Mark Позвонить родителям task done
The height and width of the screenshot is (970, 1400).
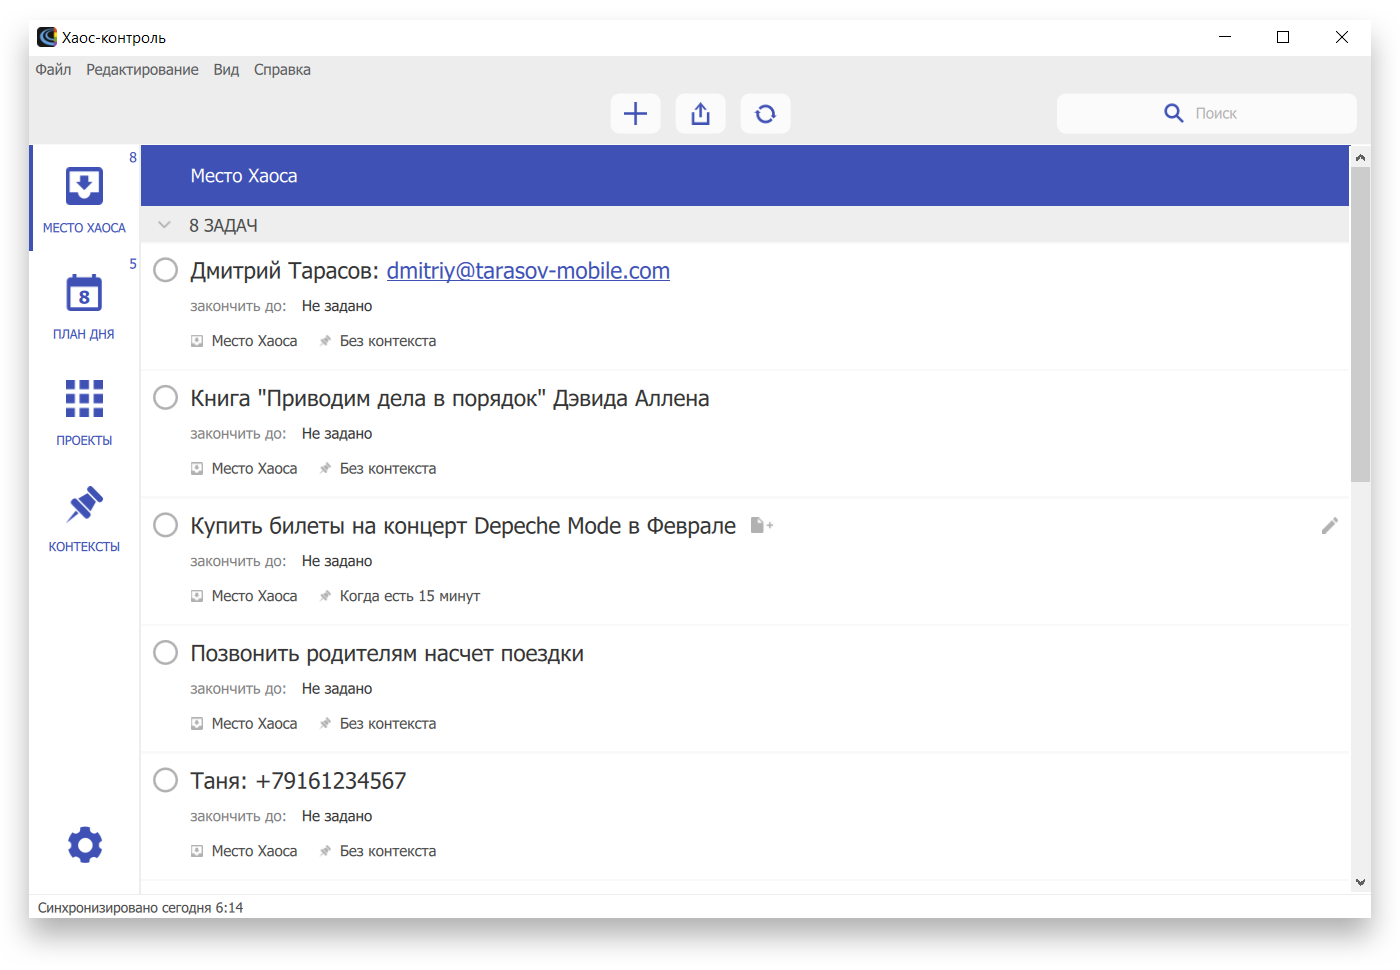pyautogui.click(x=166, y=653)
